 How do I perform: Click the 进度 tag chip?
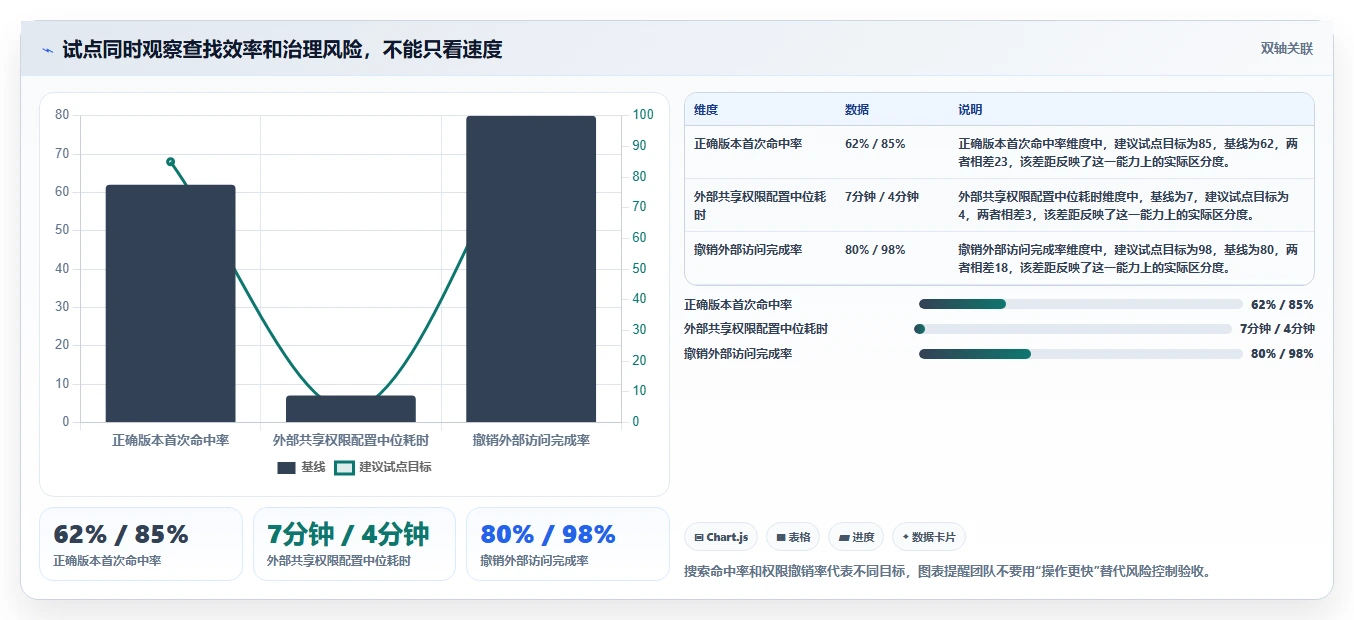(856, 537)
